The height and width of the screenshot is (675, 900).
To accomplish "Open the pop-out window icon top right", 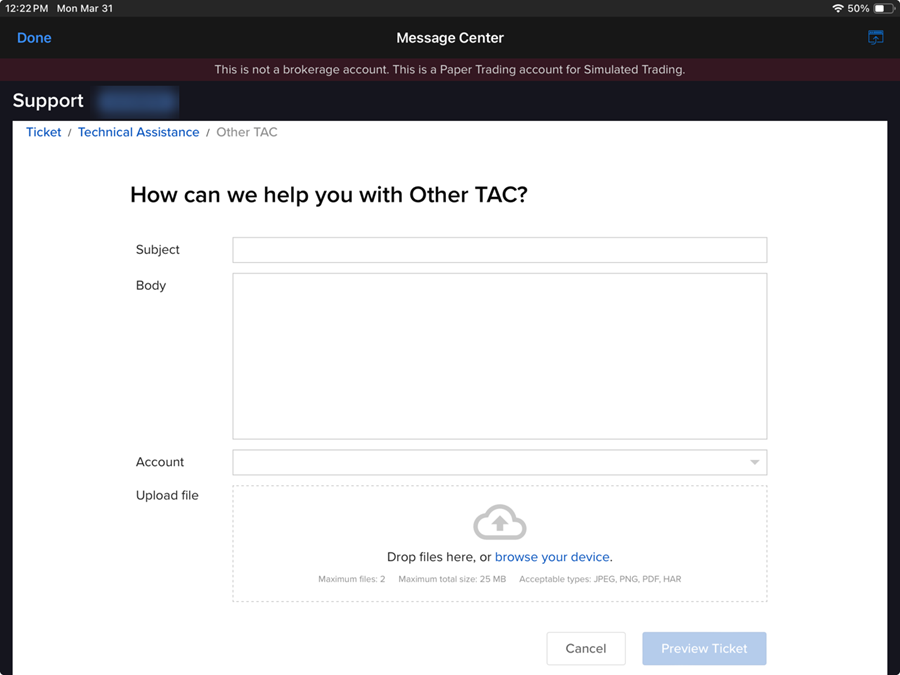I will (875, 37).
